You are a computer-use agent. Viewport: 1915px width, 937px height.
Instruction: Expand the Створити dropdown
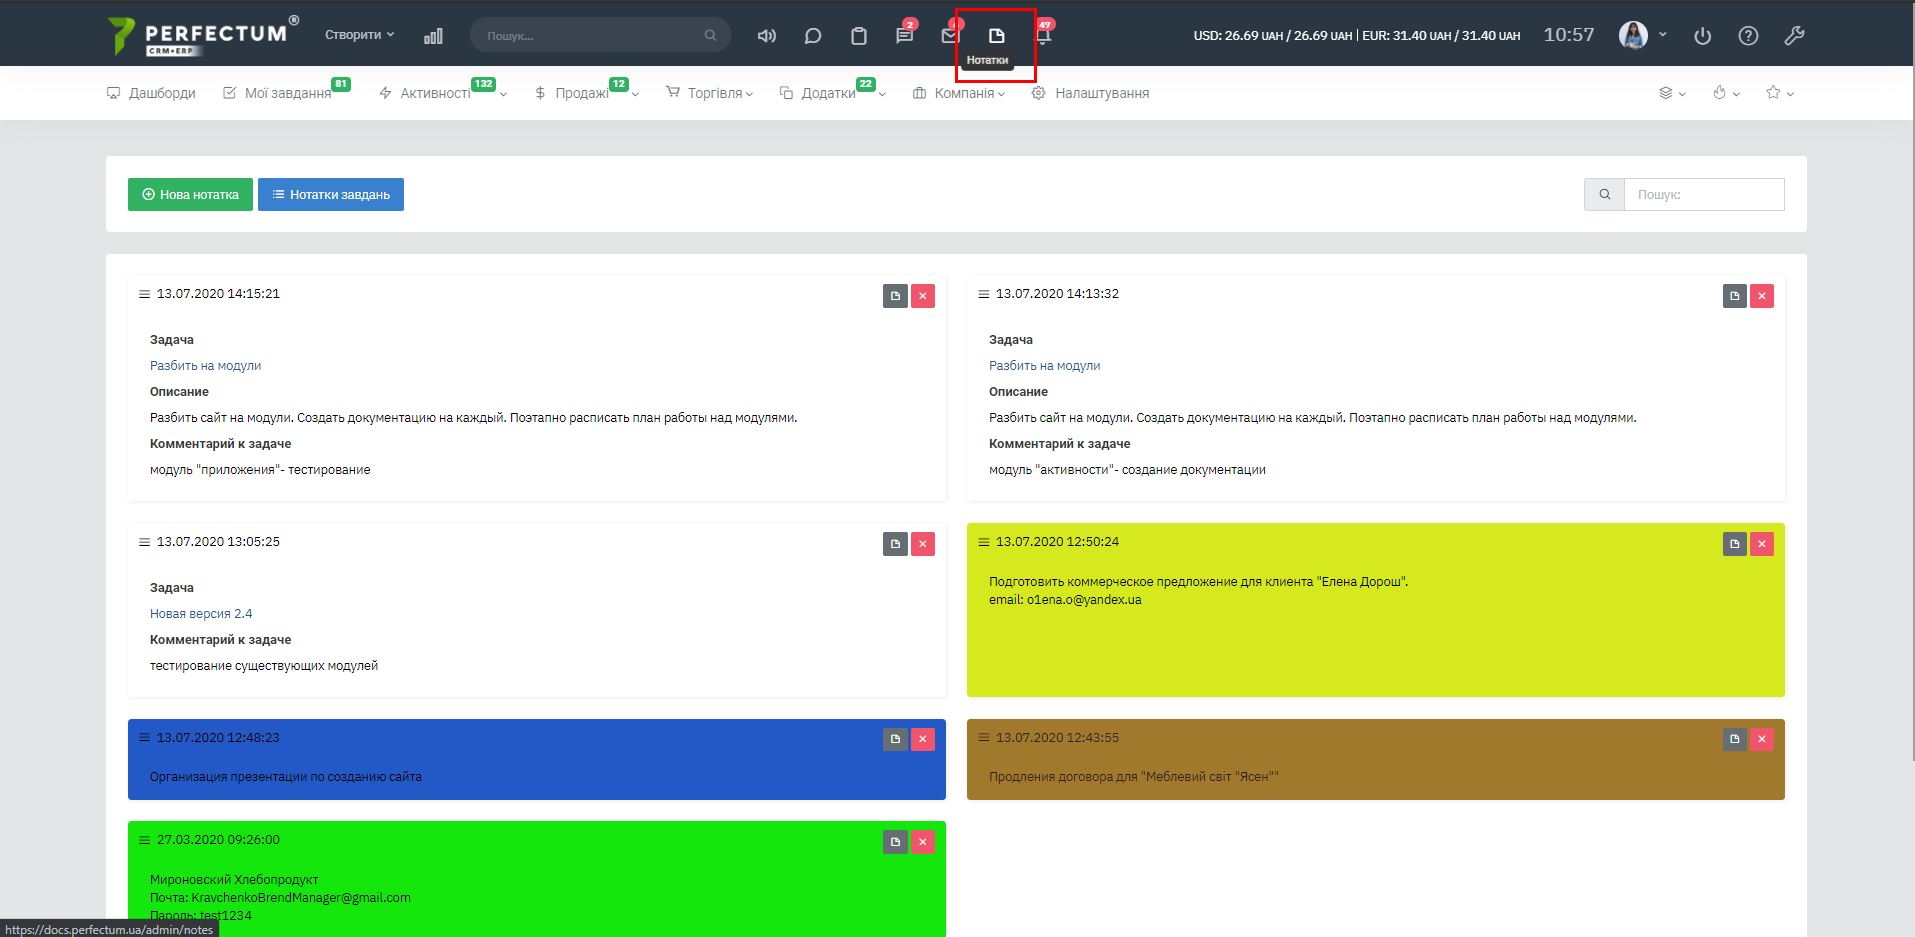click(x=359, y=35)
